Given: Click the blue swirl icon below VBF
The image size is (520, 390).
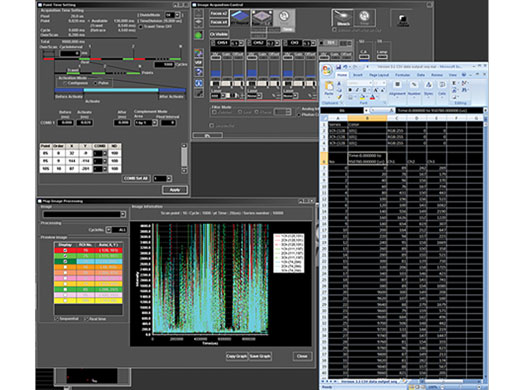Looking at the screenshot, I should tap(199, 72).
